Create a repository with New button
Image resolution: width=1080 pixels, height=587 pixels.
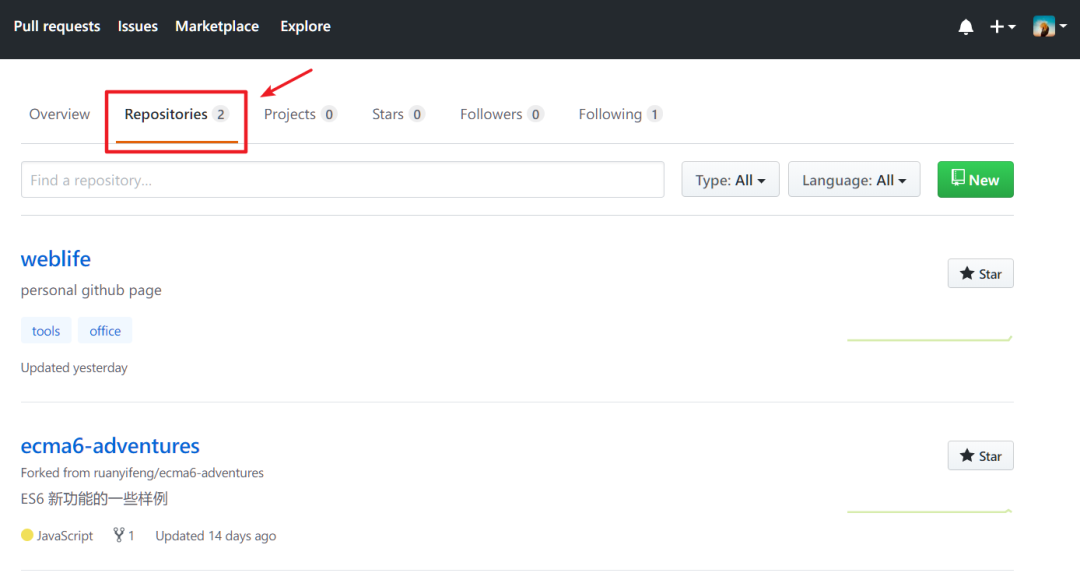[x=975, y=180]
